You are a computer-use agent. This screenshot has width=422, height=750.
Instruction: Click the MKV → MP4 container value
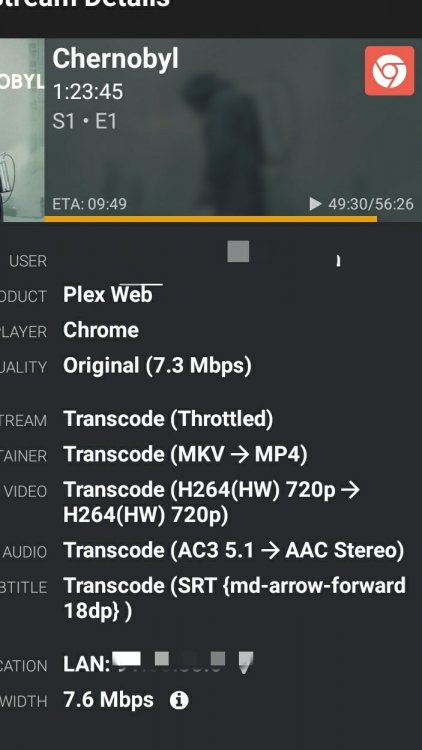tap(185, 454)
